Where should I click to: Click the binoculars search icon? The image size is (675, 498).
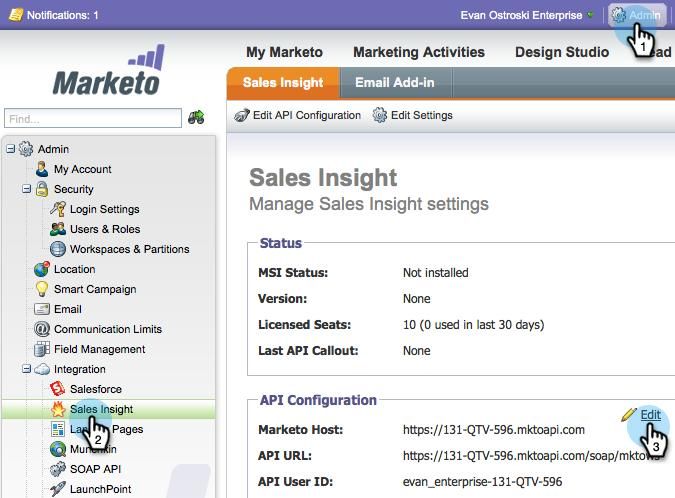pos(196,118)
